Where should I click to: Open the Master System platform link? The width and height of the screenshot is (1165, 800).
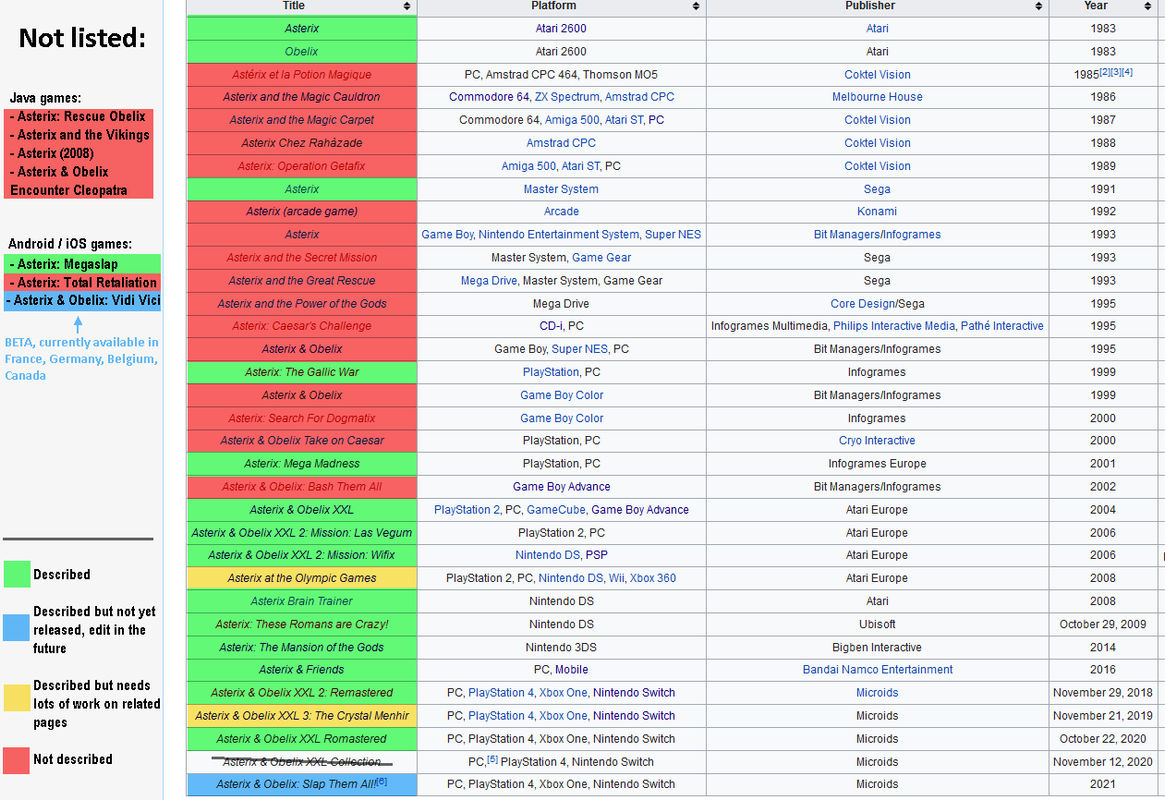click(x=561, y=189)
